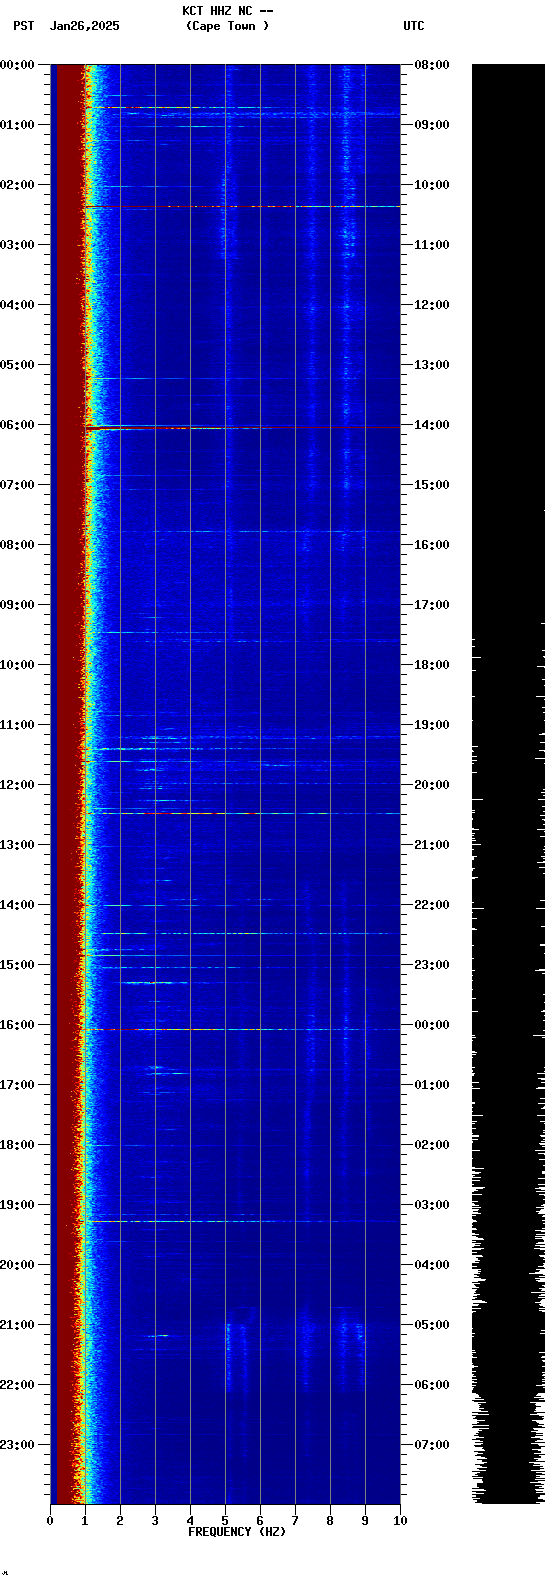Click the "FREQUENCY (HZ)" axis label
The width and height of the screenshot is (552, 1584).
pos(237,1532)
